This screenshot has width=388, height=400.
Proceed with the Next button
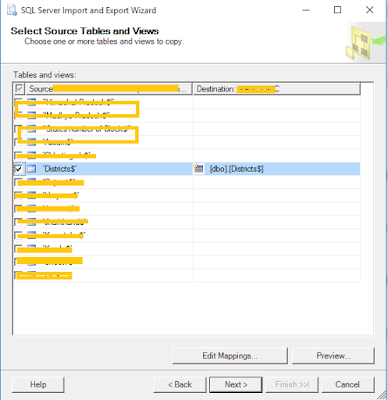(236, 385)
